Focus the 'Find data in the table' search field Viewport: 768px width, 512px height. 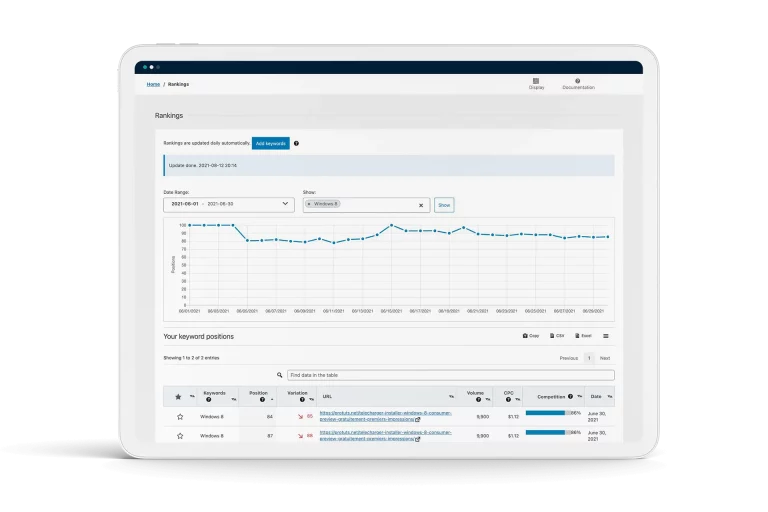(450, 375)
